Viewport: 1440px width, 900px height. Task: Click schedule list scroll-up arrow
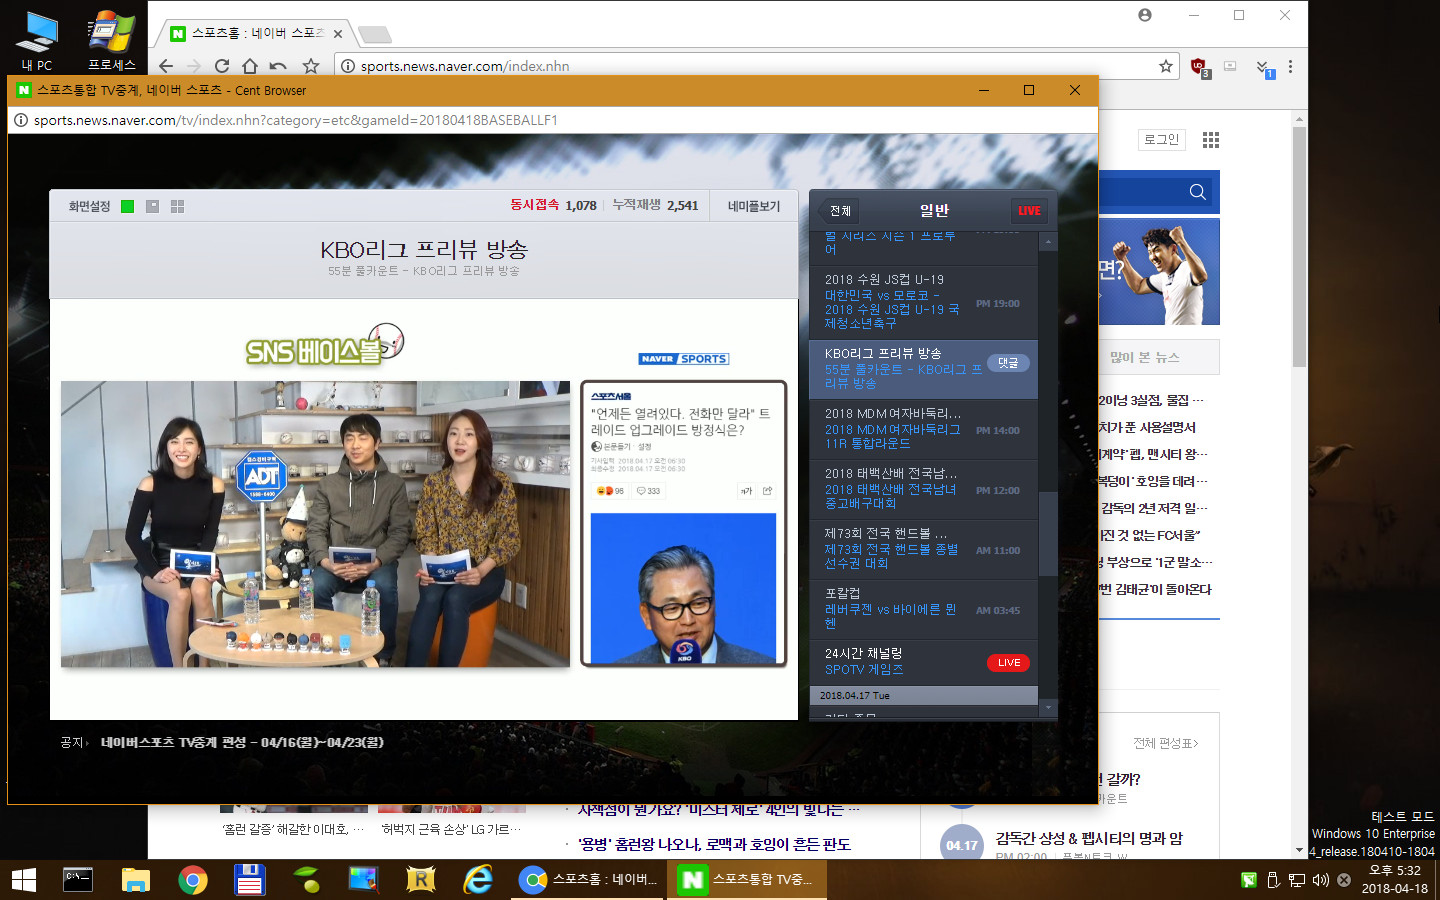point(1048,242)
